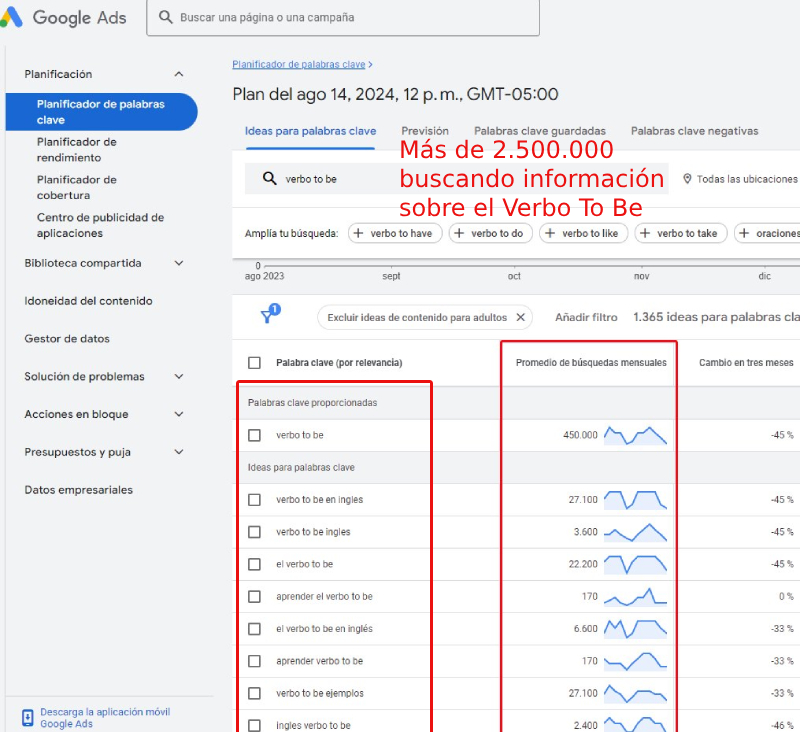Check the 'aprender verbo to be' row

(254, 661)
